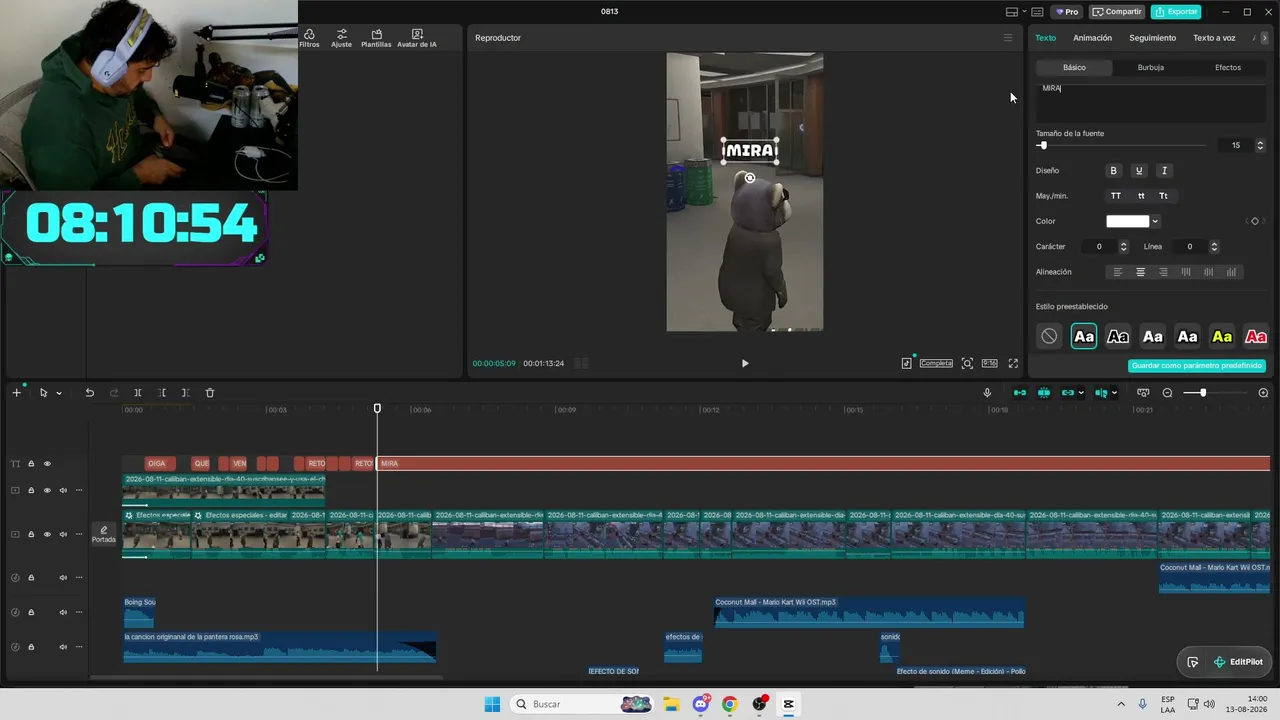The height and width of the screenshot is (720, 1280).
Task: Click the fit timeline preview icon
Action: 1143,393
